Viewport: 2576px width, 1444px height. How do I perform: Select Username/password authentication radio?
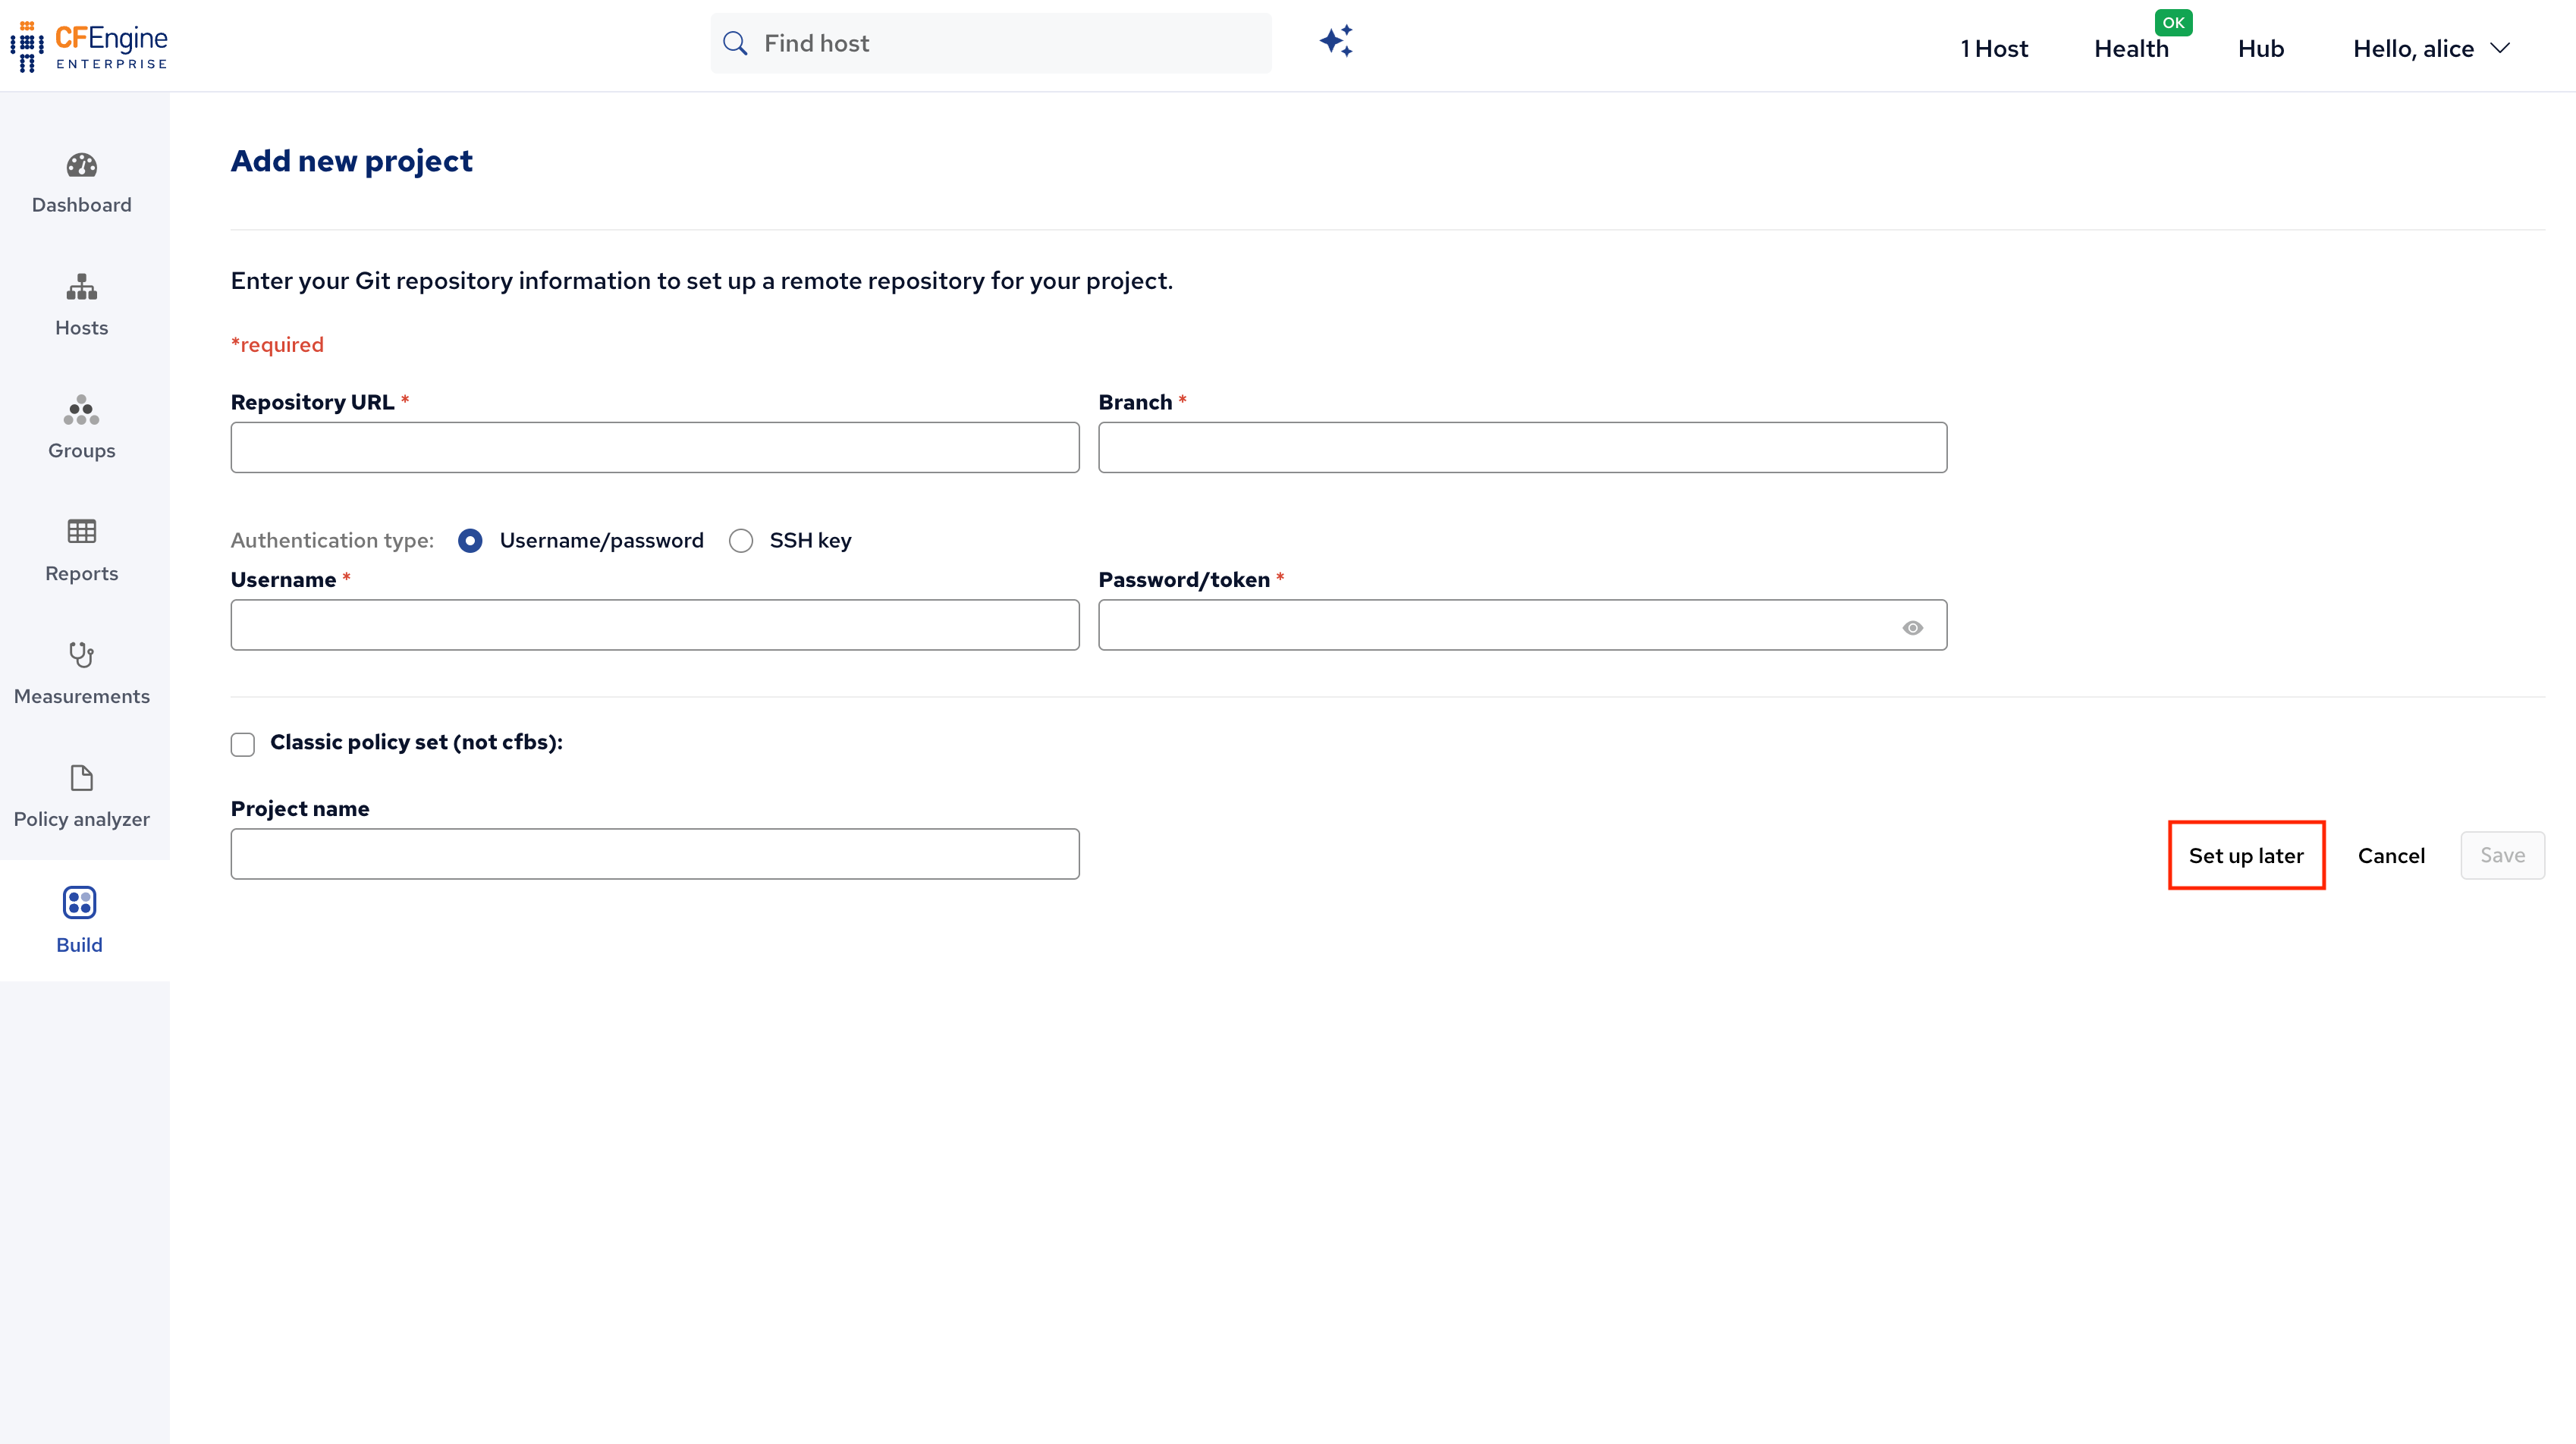[470, 541]
